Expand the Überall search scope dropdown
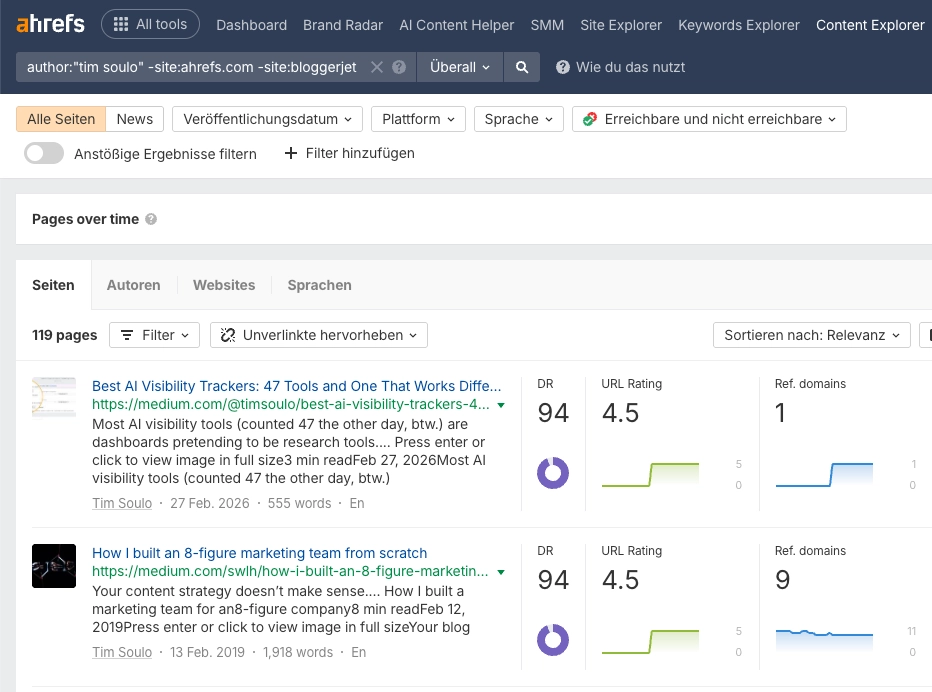This screenshot has height=692, width=932. click(460, 67)
